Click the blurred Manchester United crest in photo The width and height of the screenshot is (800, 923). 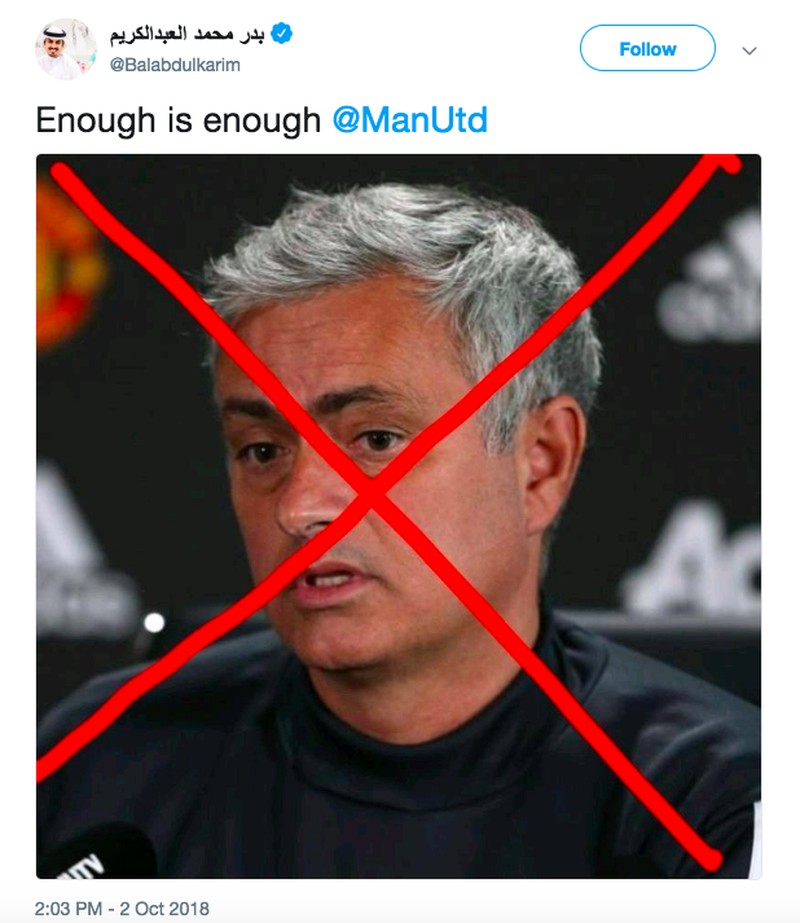tap(69, 265)
